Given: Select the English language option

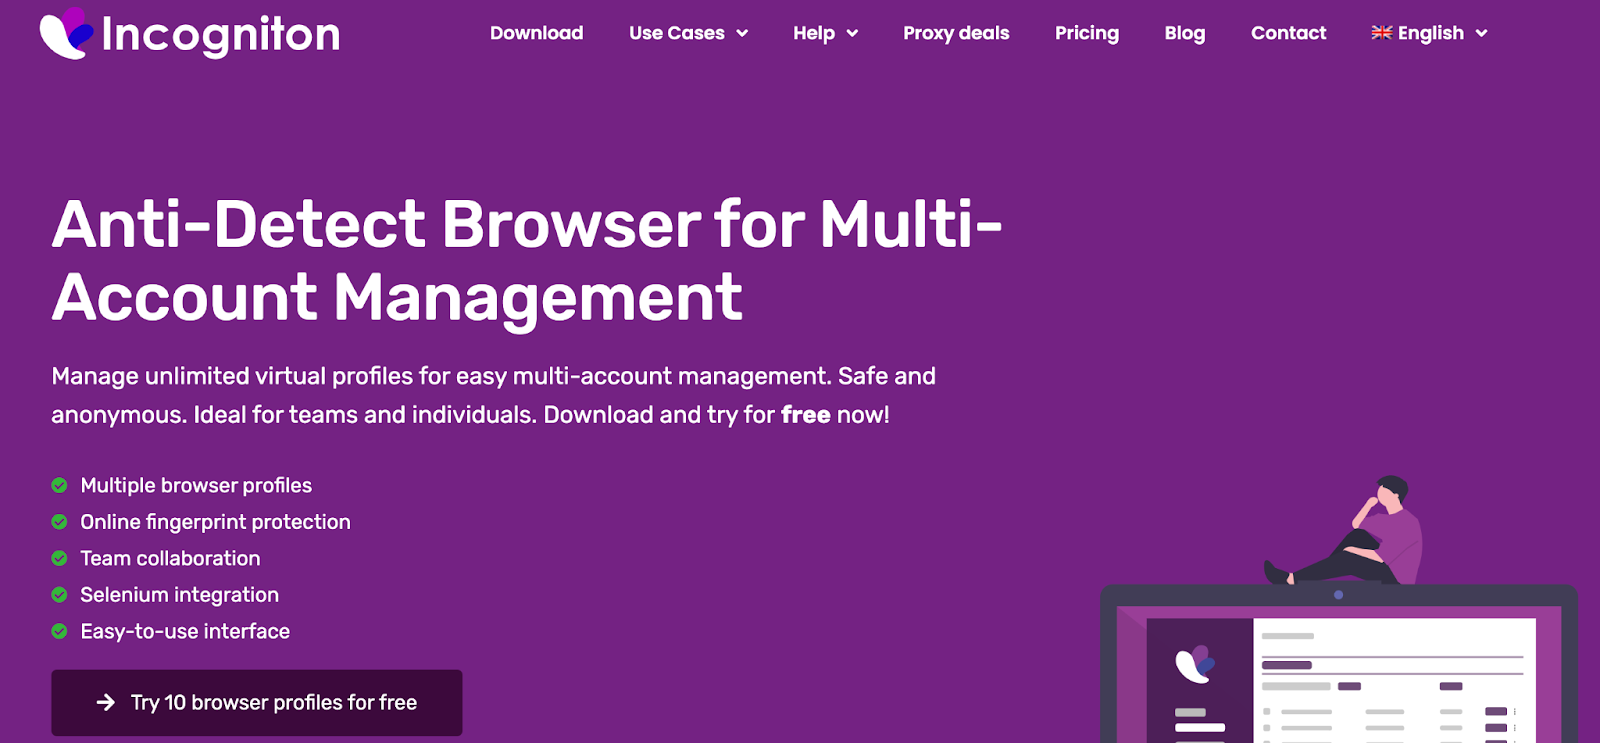Looking at the screenshot, I should 1431,33.
